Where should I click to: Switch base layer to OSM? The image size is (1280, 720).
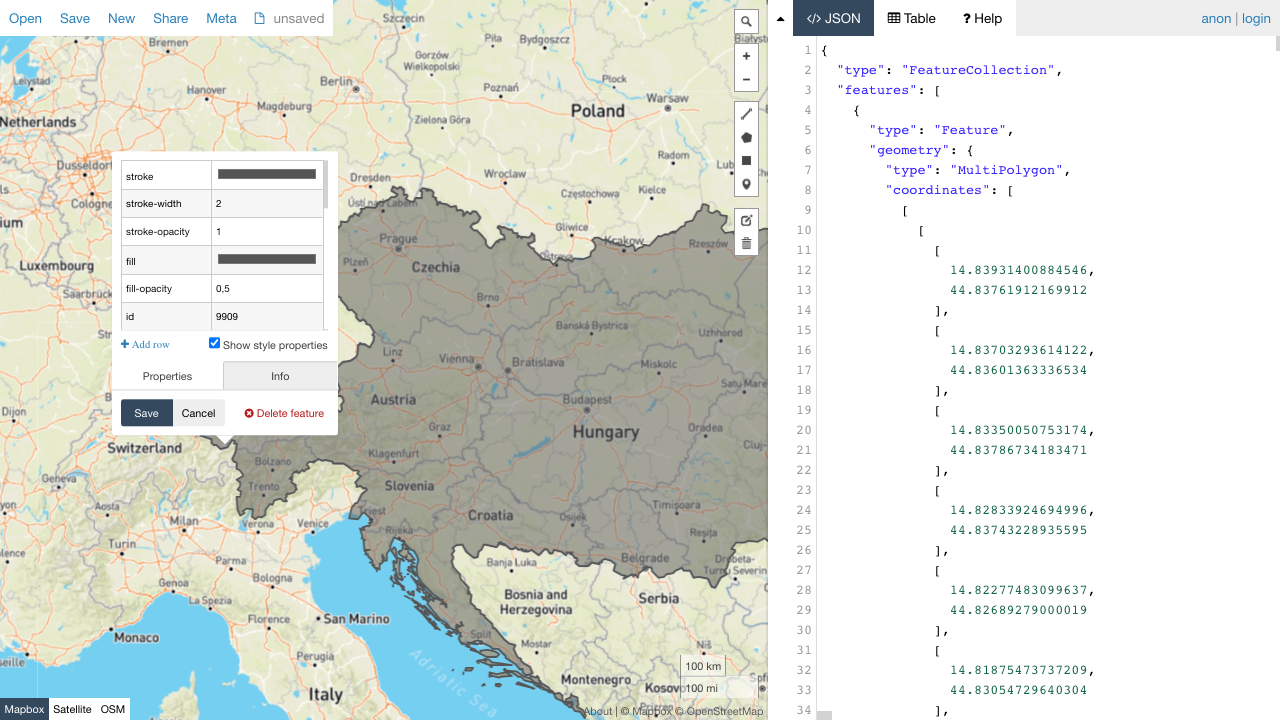[x=113, y=709]
